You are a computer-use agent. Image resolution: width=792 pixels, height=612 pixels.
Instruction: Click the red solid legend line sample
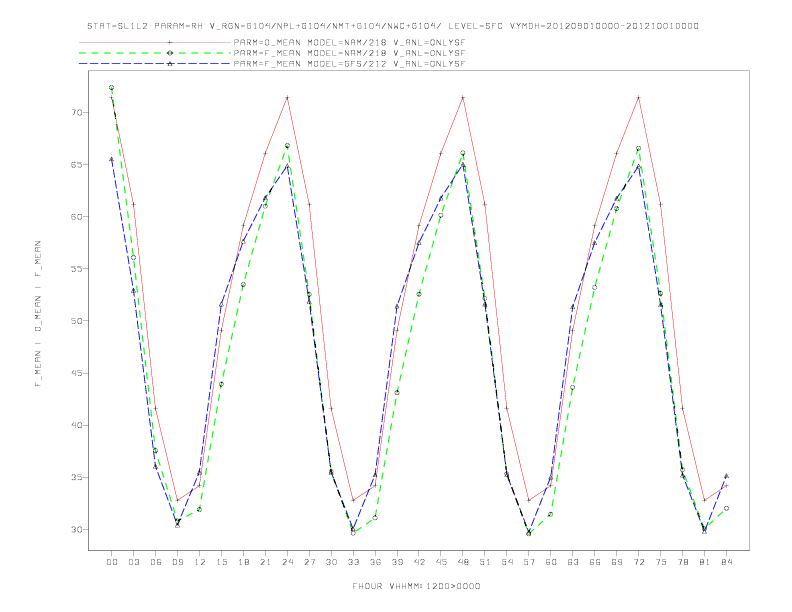[155, 42]
